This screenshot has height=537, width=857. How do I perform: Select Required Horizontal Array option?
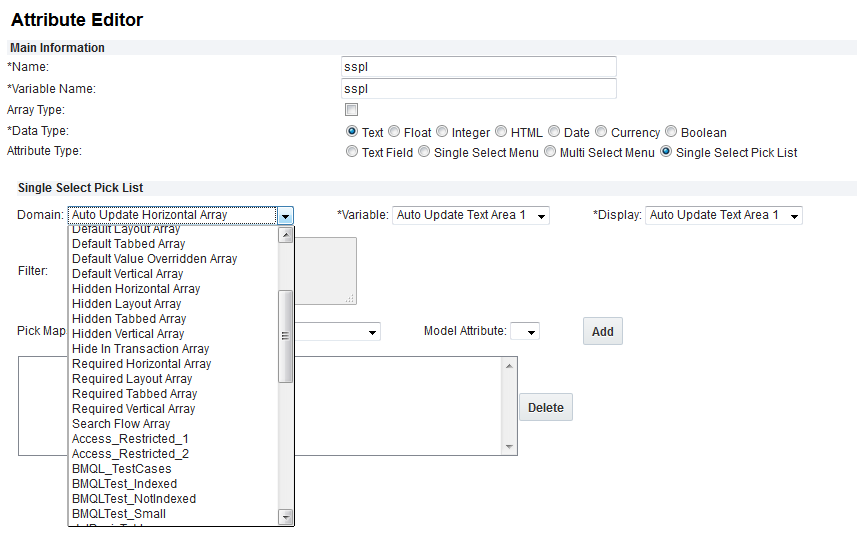[x=173, y=364]
